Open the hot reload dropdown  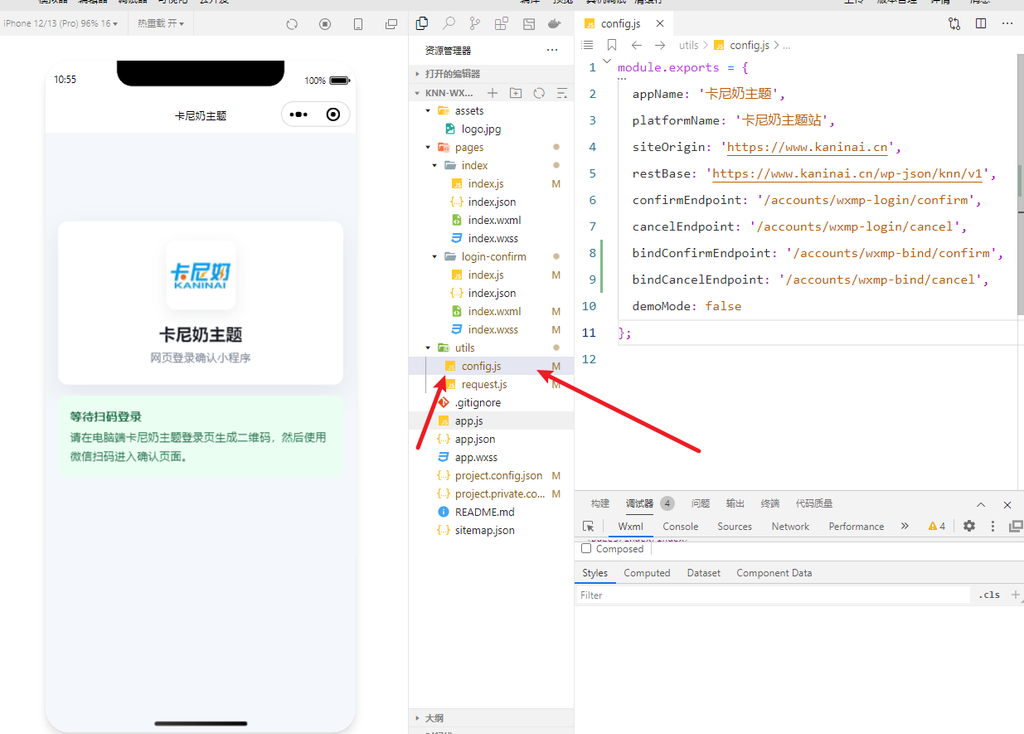pyautogui.click(x=161, y=24)
